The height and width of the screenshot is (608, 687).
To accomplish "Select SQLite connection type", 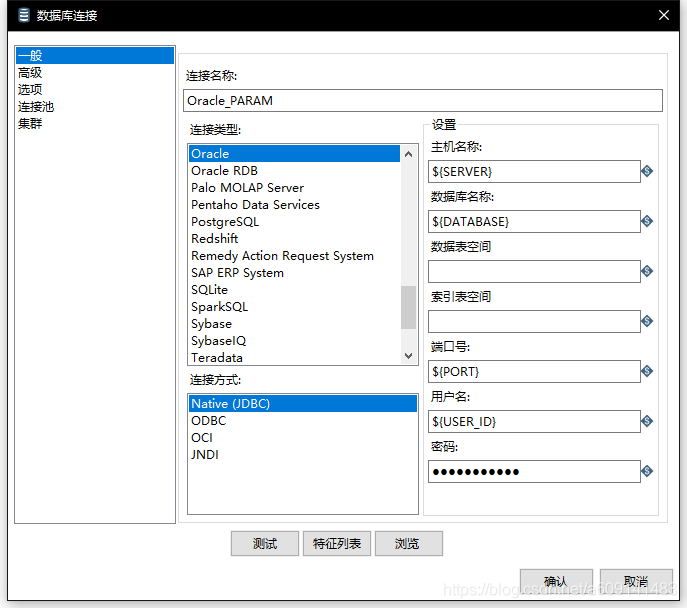I will click(x=294, y=290).
